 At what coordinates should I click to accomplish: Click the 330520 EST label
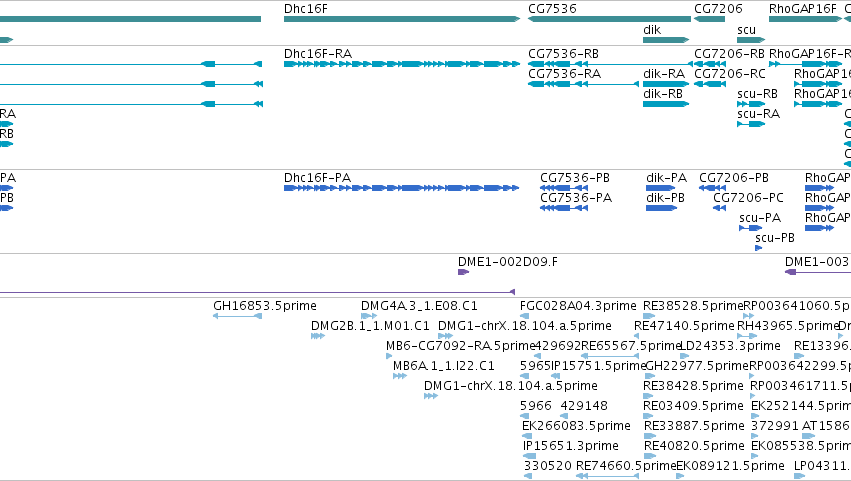coord(548,466)
